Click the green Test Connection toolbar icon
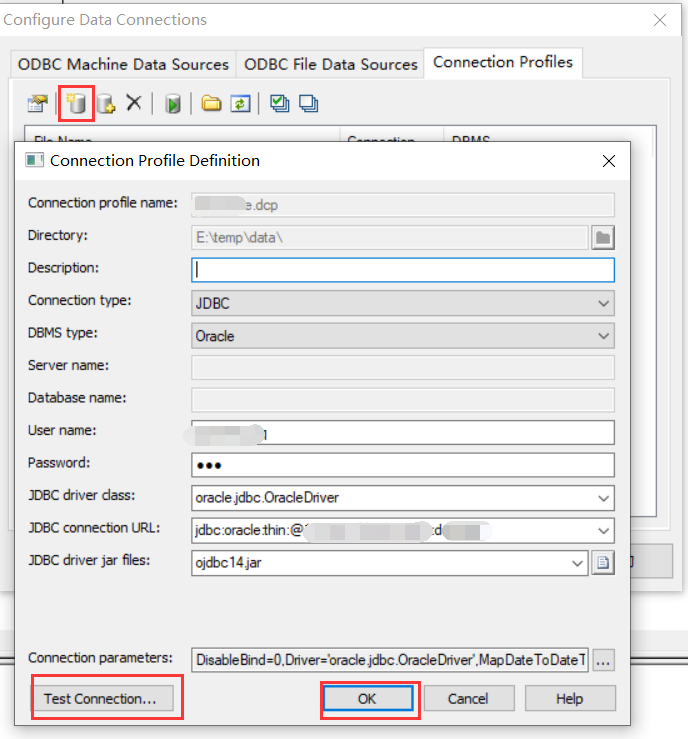688x739 pixels. pos(173,104)
